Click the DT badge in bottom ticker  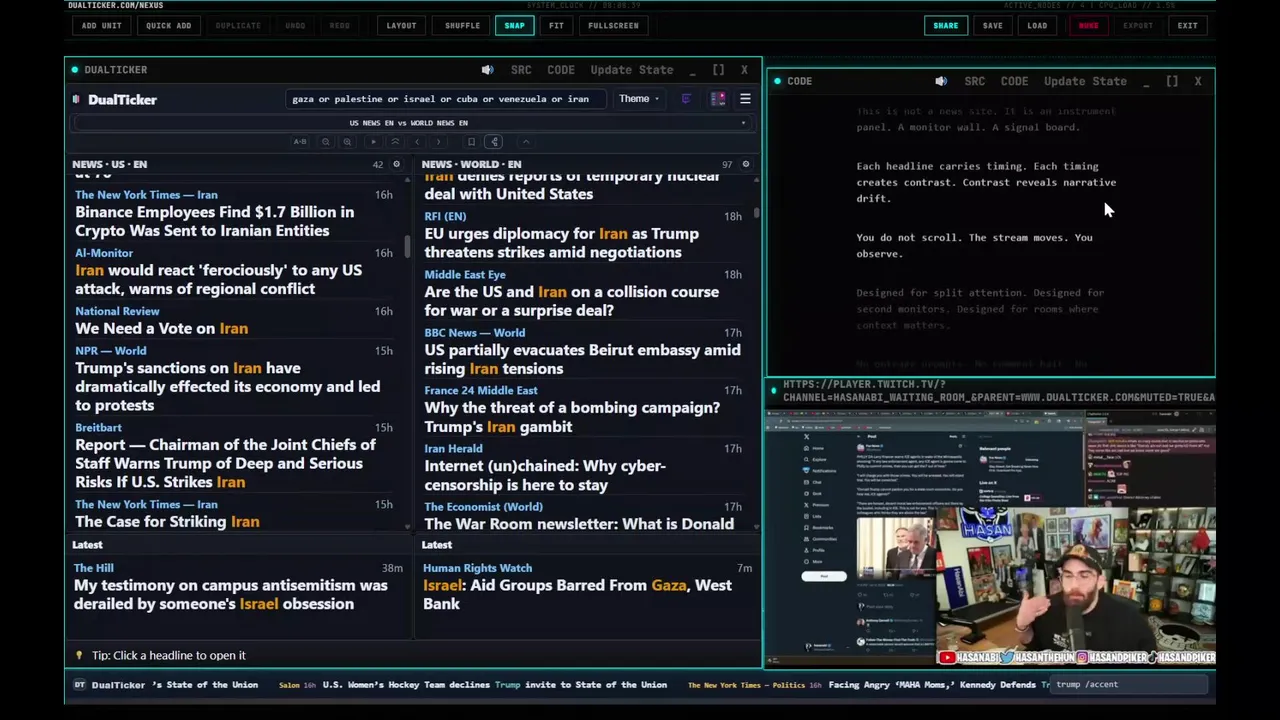point(80,685)
